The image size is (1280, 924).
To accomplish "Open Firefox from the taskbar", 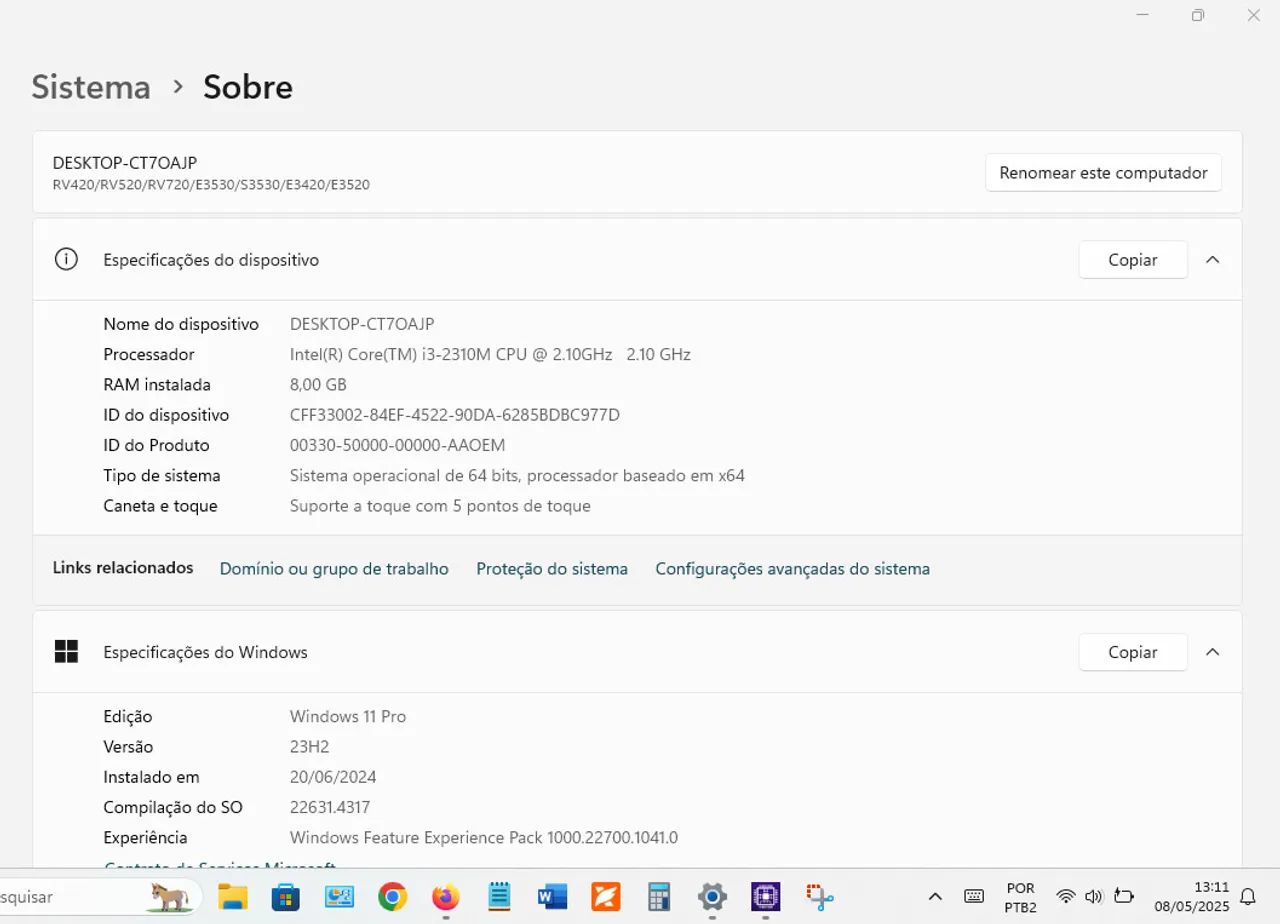I will [446, 896].
